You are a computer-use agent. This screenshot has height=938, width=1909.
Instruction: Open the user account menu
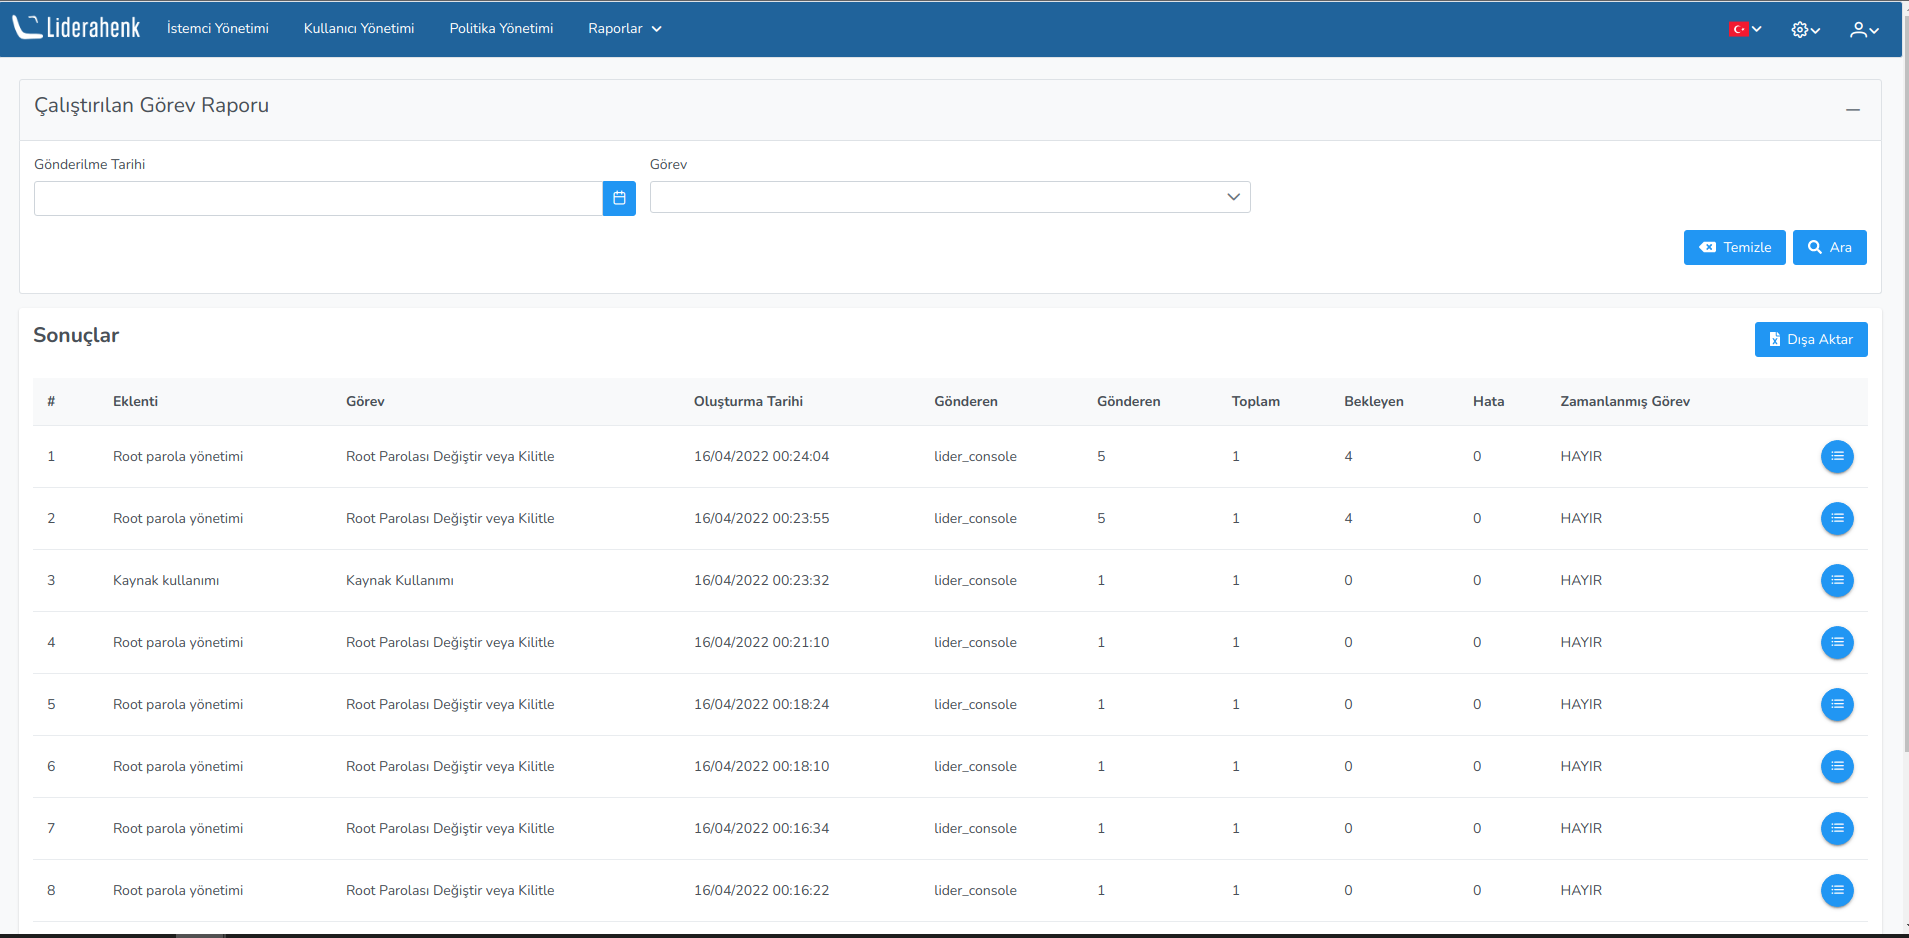[1864, 29]
